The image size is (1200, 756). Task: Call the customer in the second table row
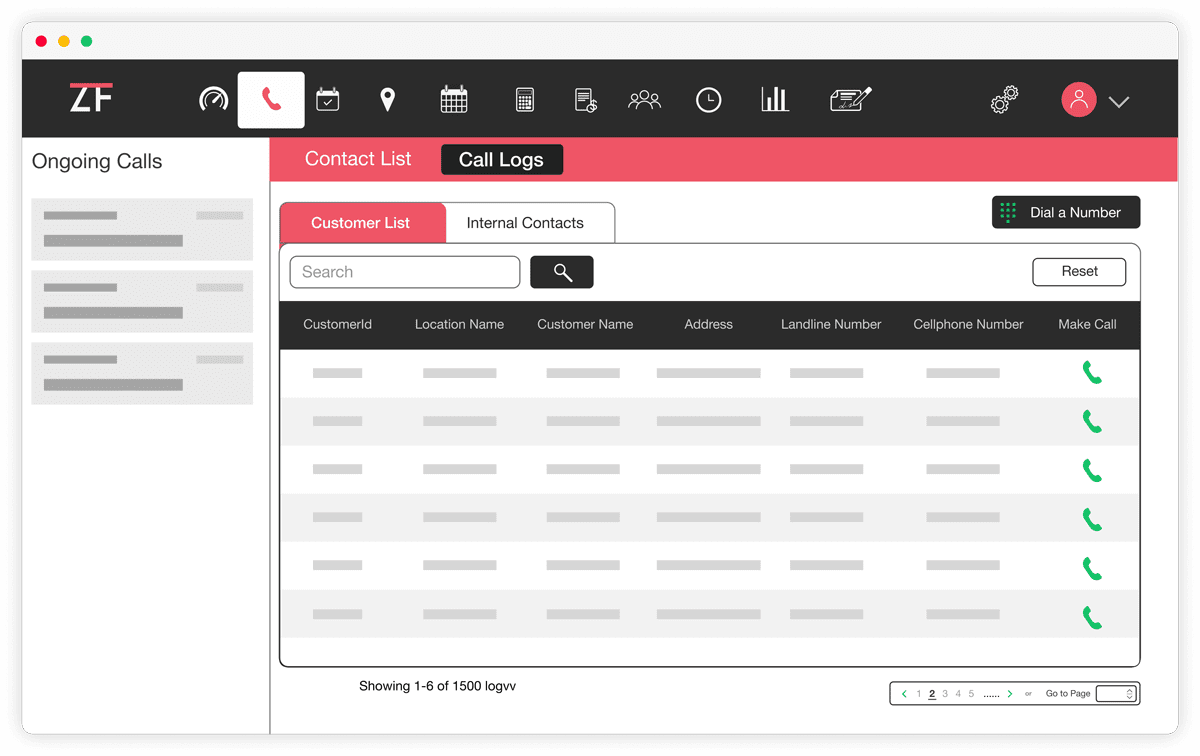[x=1092, y=422]
